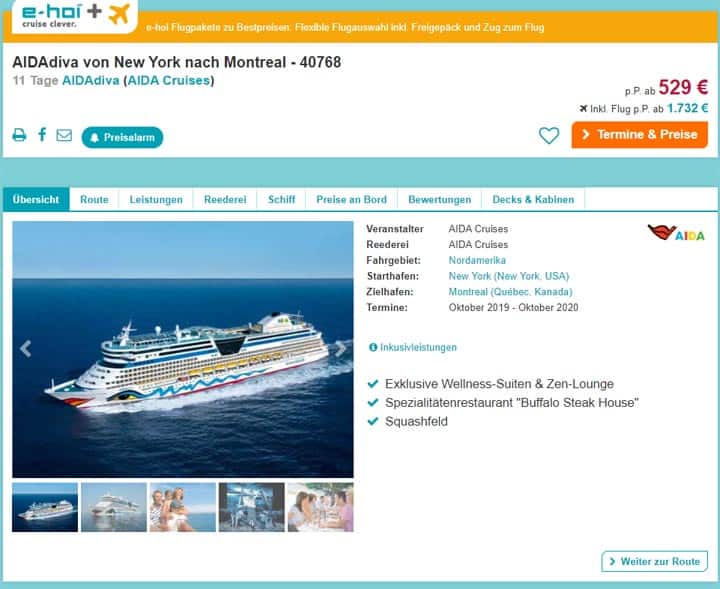Screen dimensions: 720x589
Task: Open the Leistungen tab
Action: (156, 200)
